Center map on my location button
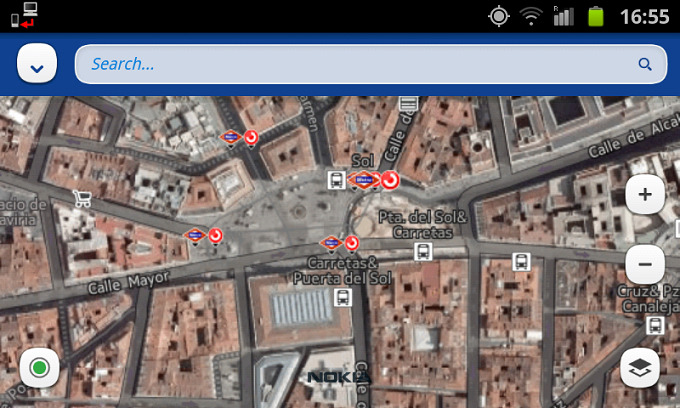680x408 pixels. click(39, 368)
